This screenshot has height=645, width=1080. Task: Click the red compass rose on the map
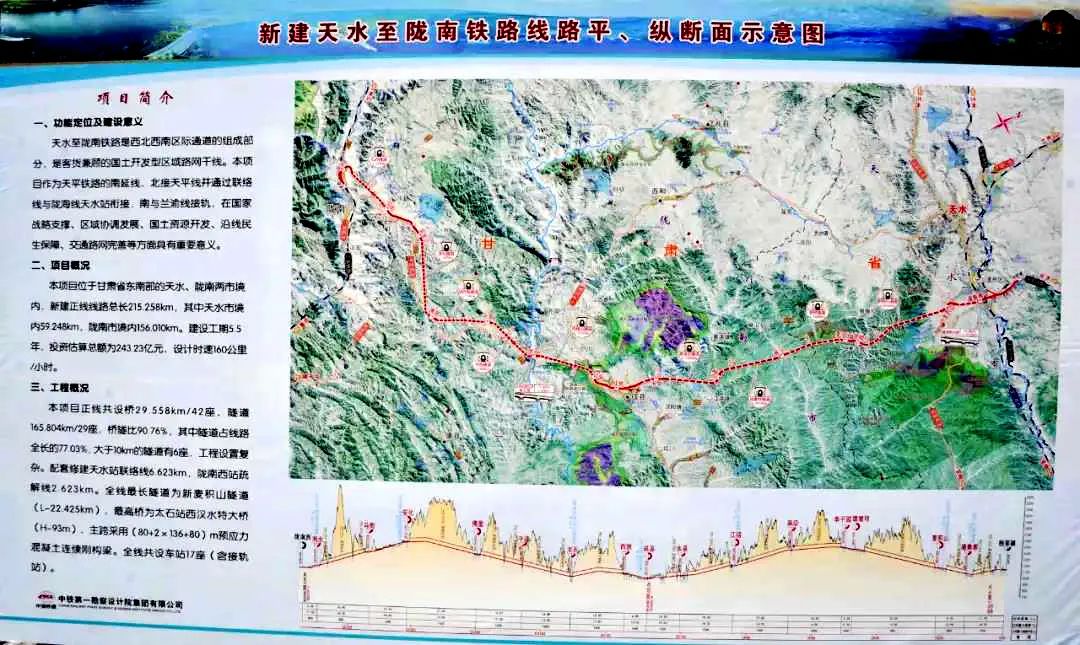pyautogui.click(x=1004, y=122)
